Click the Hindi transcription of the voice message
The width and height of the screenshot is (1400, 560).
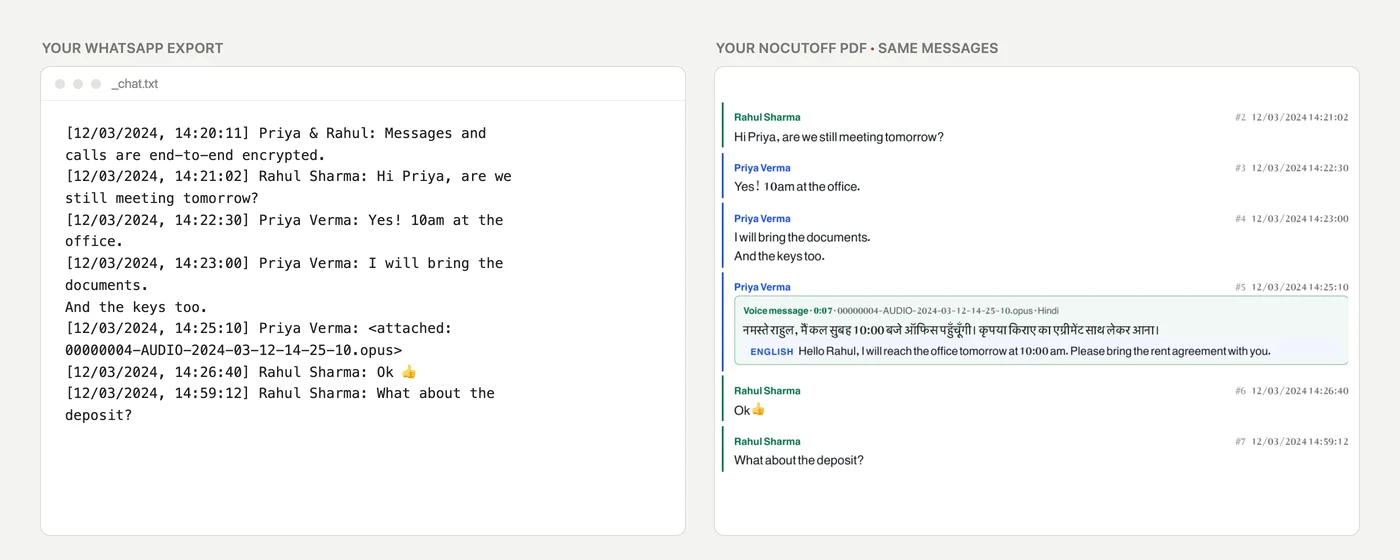[x=951, y=330]
